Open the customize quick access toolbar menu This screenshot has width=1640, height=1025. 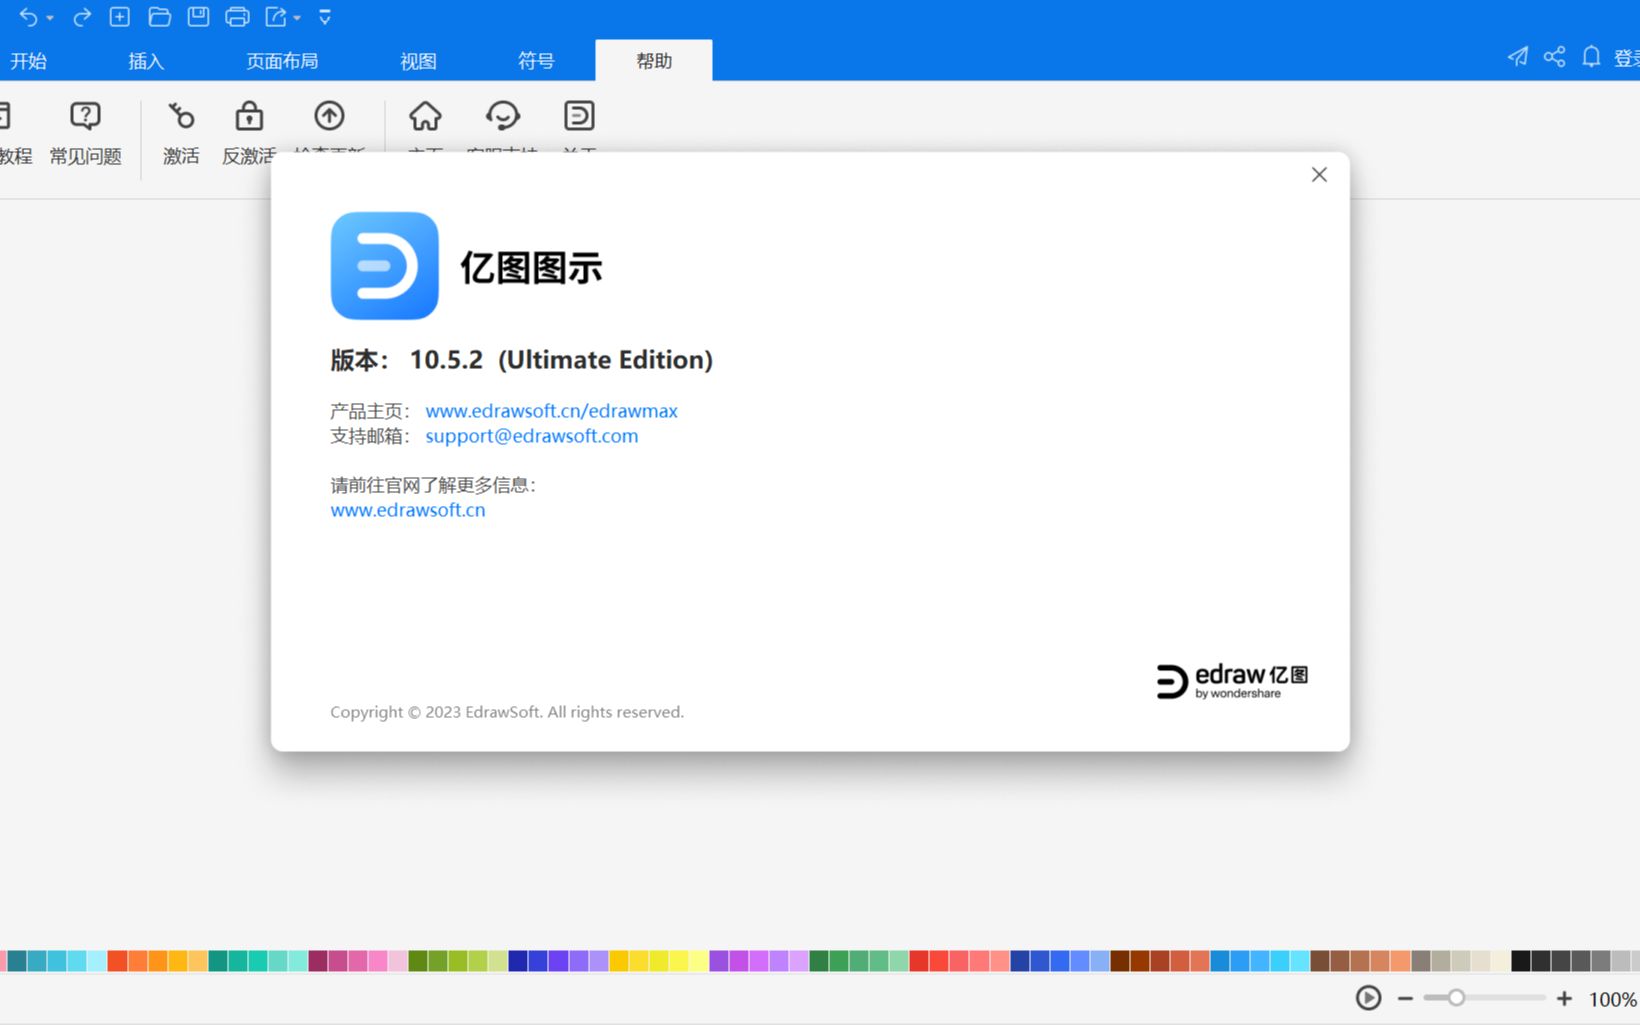point(325,17)
